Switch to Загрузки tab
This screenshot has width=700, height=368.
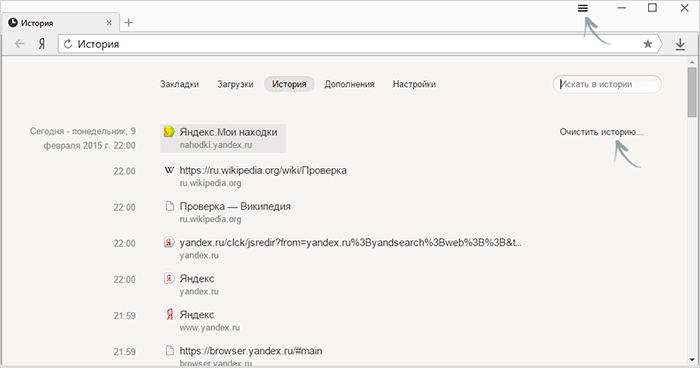point(235,84)
